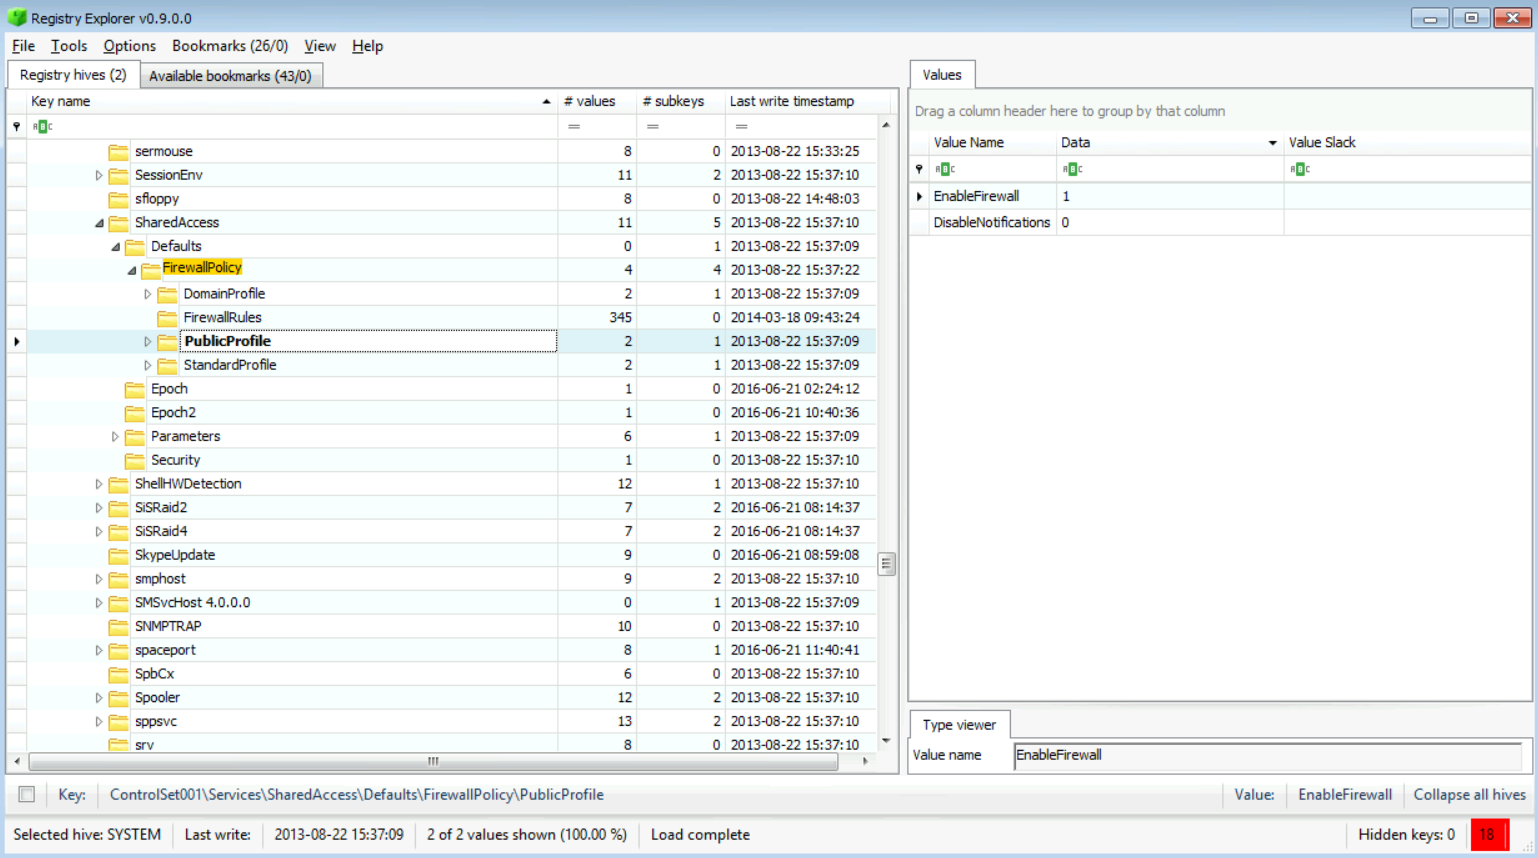This screenshot has height=858, width=1538.
Task: Select the EnableFirewall value row
Action: coord(1220,196)
